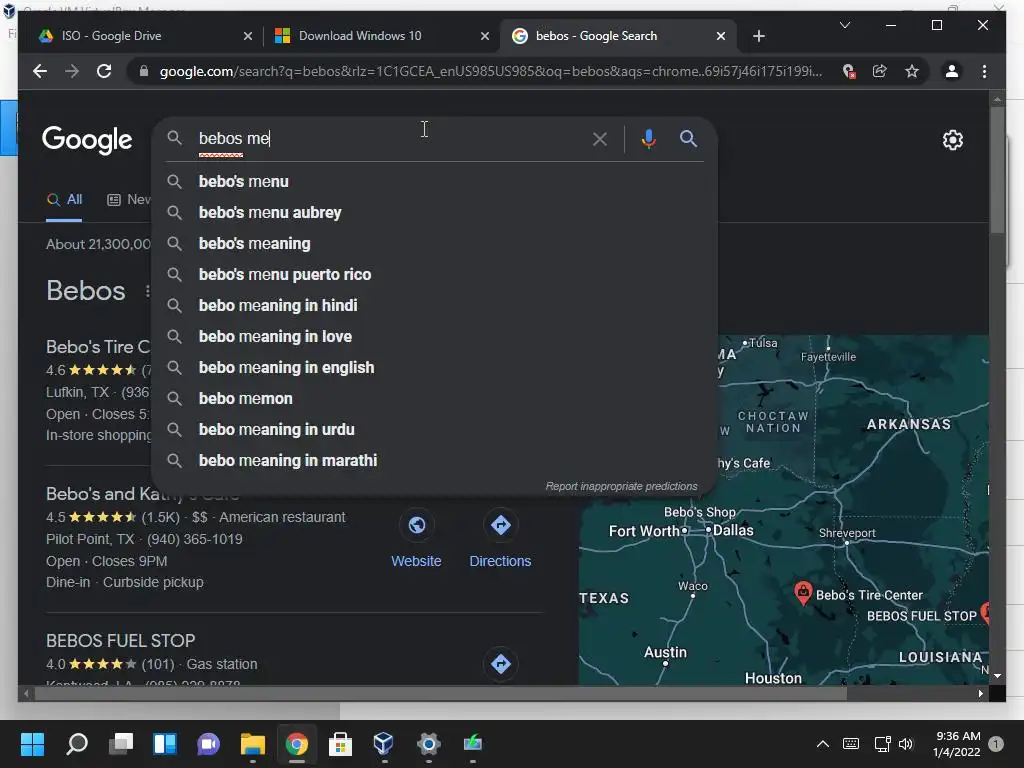Open the volume control in system tray
This screenshot has width=1024, height=768.
coord(905,743)
